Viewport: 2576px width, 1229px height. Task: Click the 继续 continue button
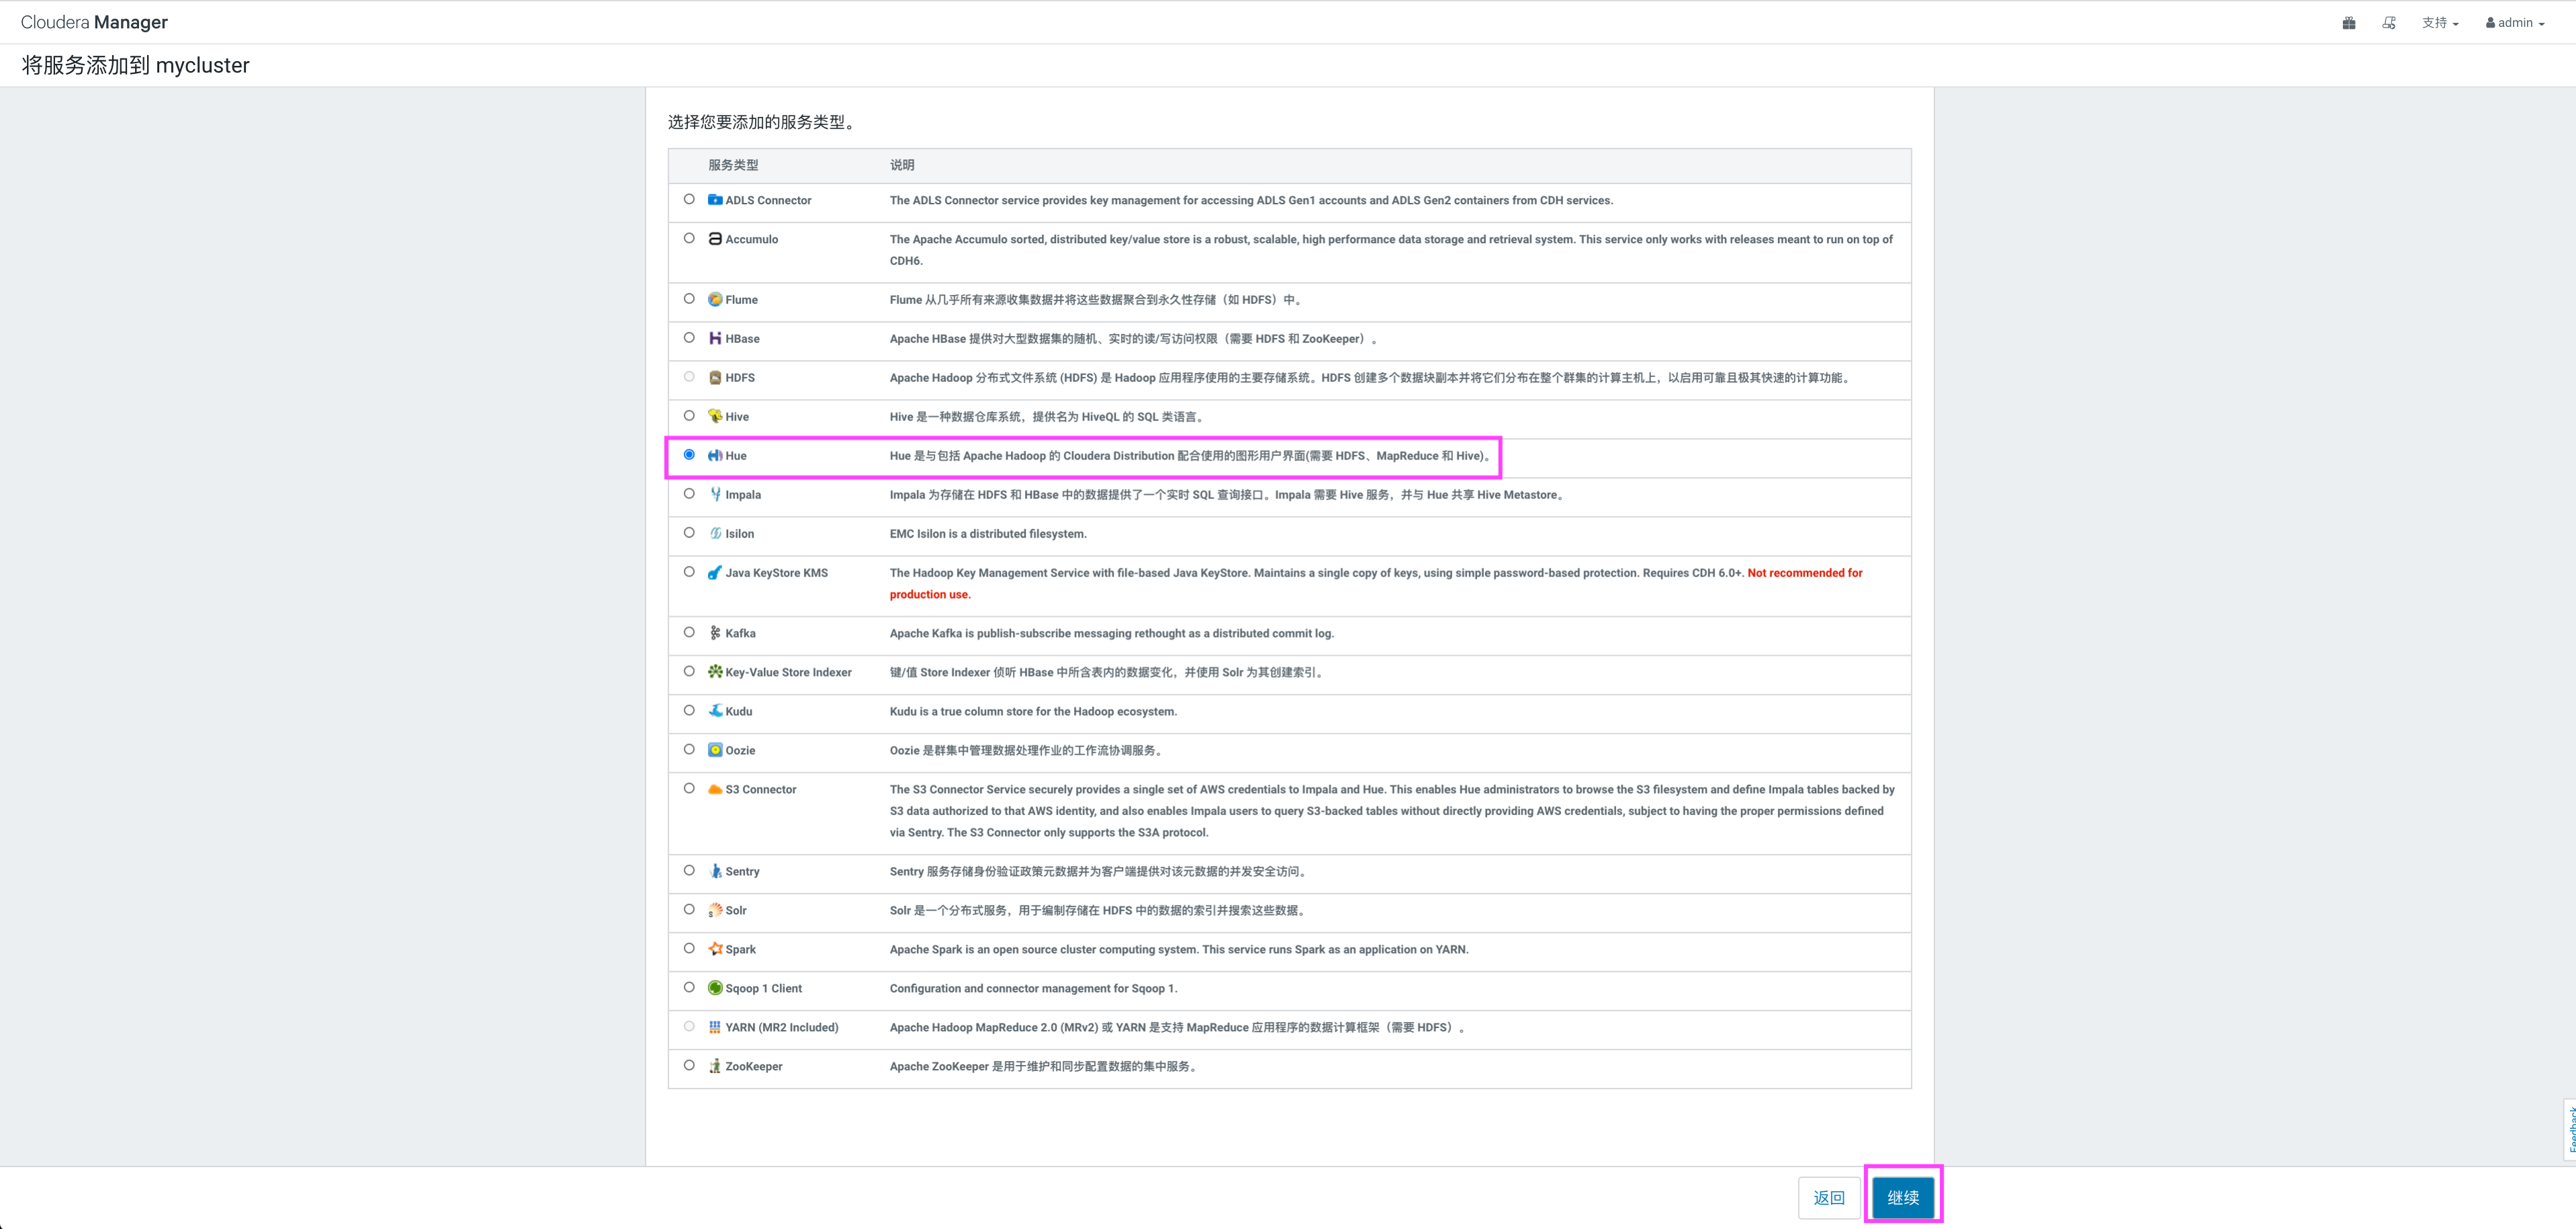tap(1902, 1197)
